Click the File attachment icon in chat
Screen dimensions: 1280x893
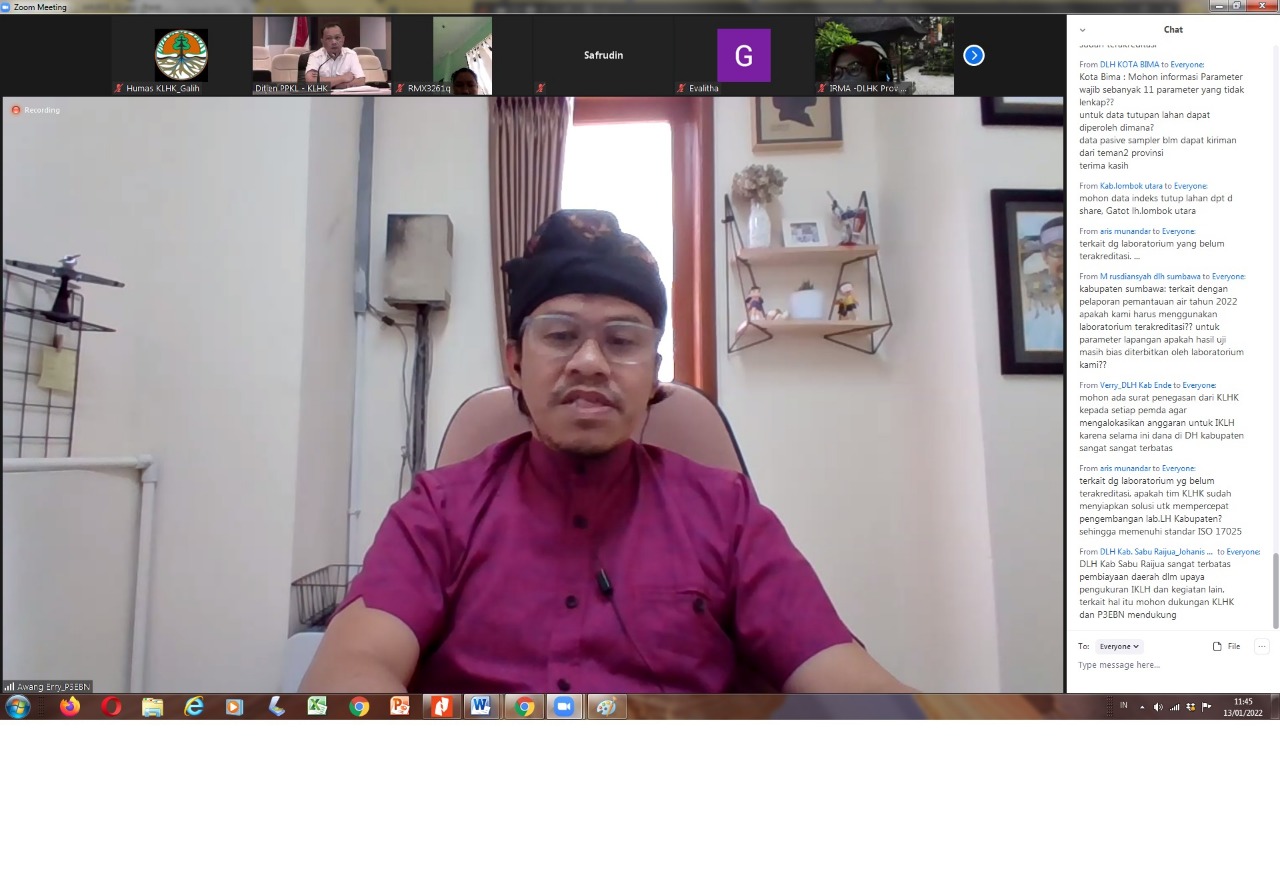point(1226,647)
